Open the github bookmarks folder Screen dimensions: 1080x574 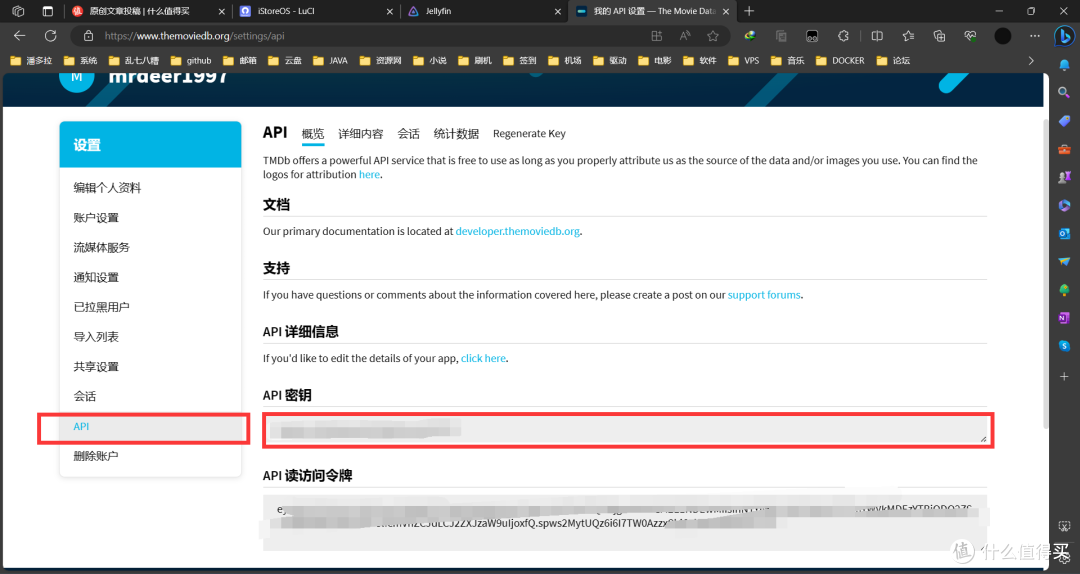[x=191, y=61]
